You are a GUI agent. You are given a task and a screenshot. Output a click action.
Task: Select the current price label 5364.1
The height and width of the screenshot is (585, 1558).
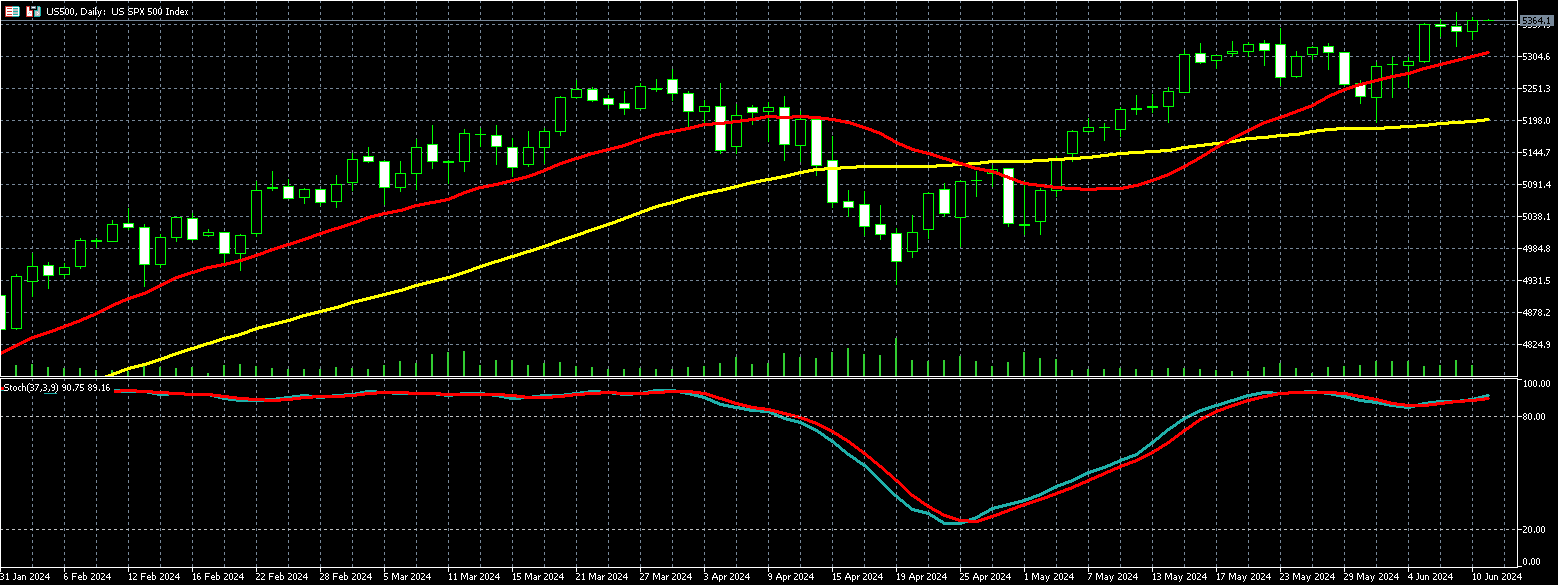click(1534, 20)
